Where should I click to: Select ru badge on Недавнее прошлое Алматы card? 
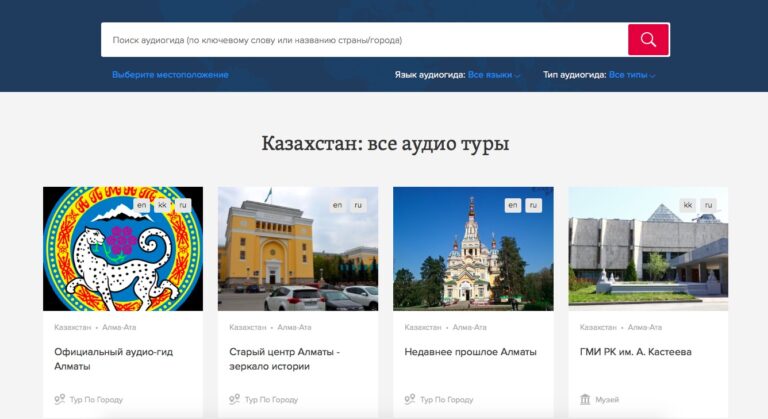coord(533,205)
